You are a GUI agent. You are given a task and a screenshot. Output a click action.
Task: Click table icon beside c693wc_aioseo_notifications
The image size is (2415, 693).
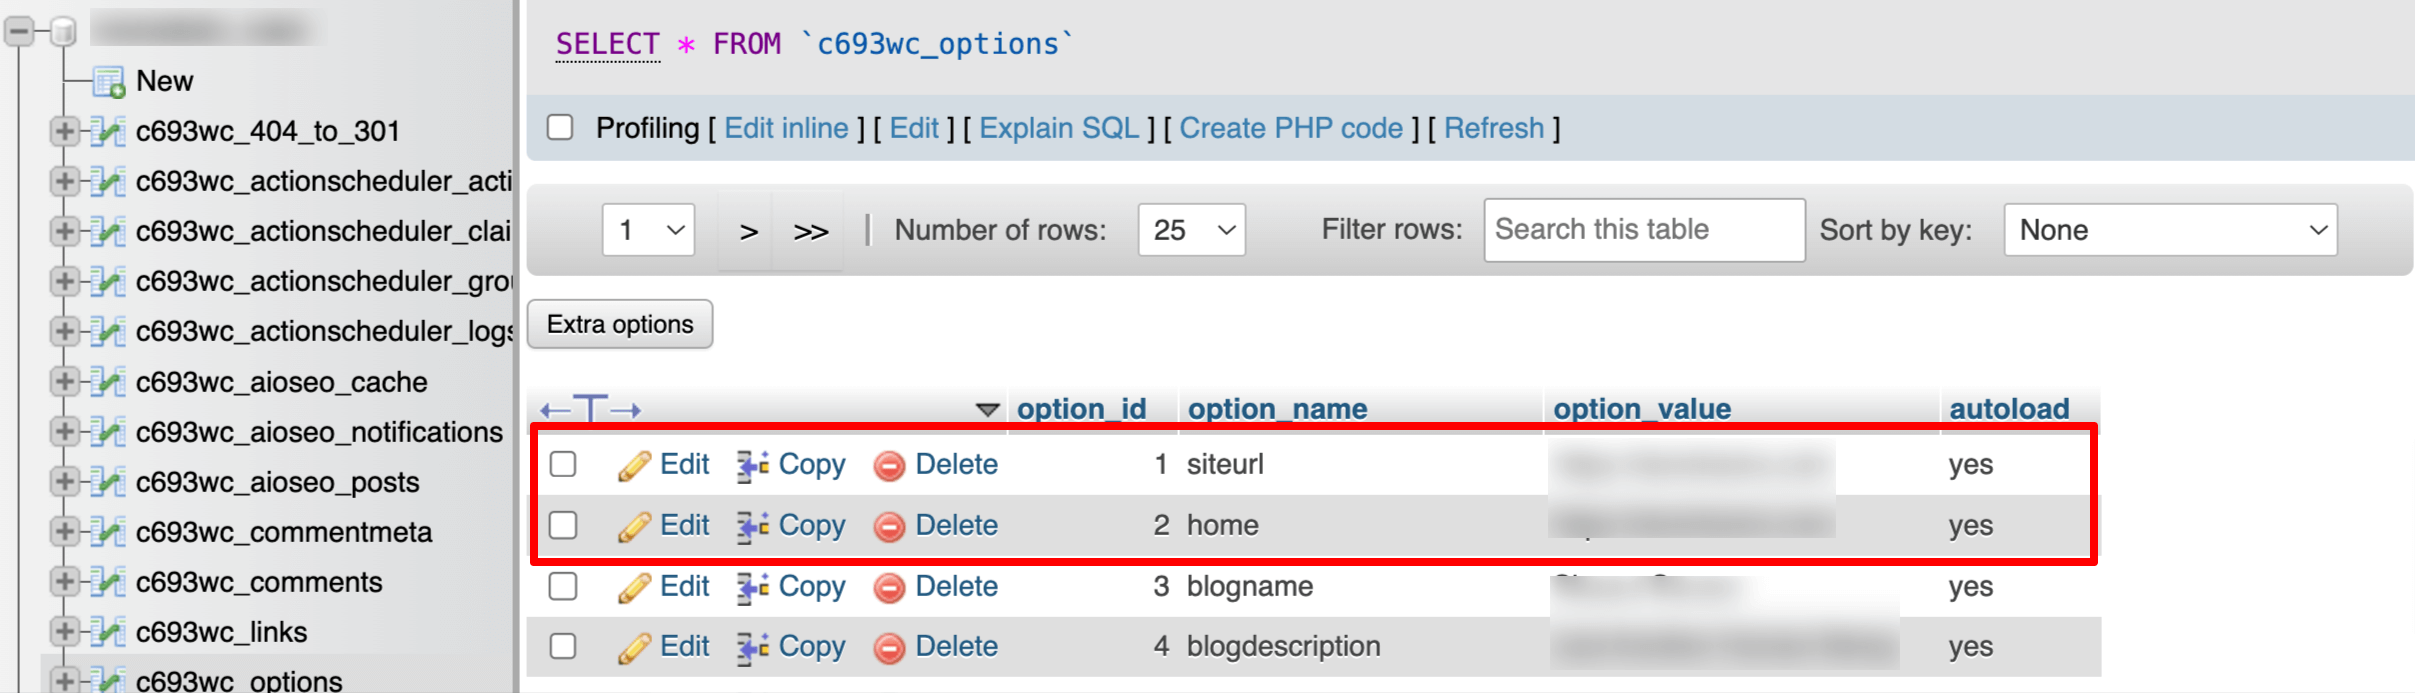pyautogui.click(x=106, y=432)
